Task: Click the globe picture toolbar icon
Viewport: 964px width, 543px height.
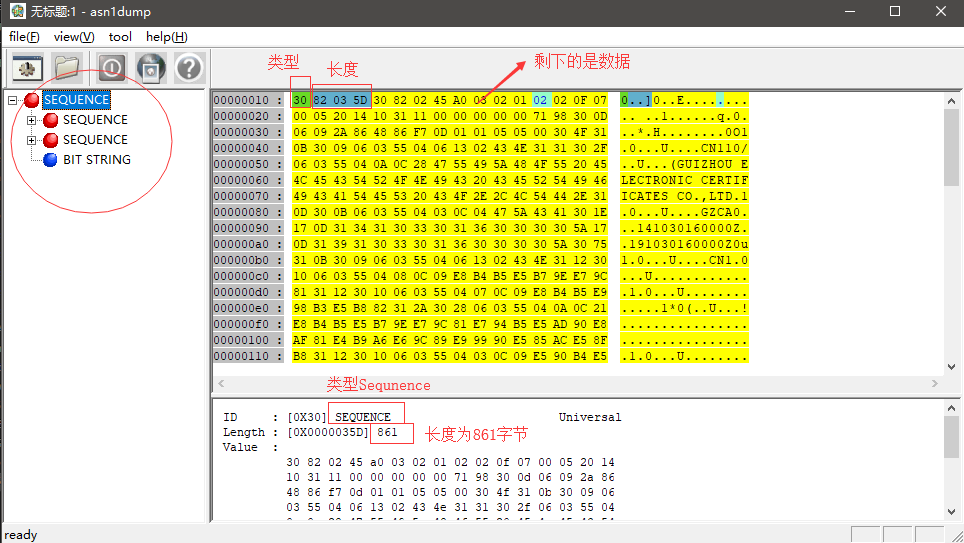Action: click(150, 68)
